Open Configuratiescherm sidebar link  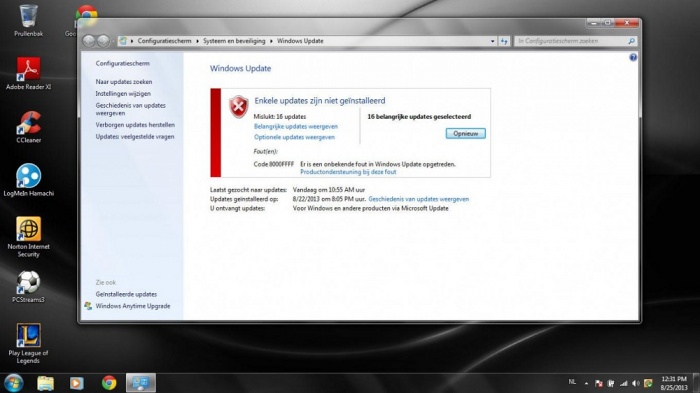[x=122, y=63]
